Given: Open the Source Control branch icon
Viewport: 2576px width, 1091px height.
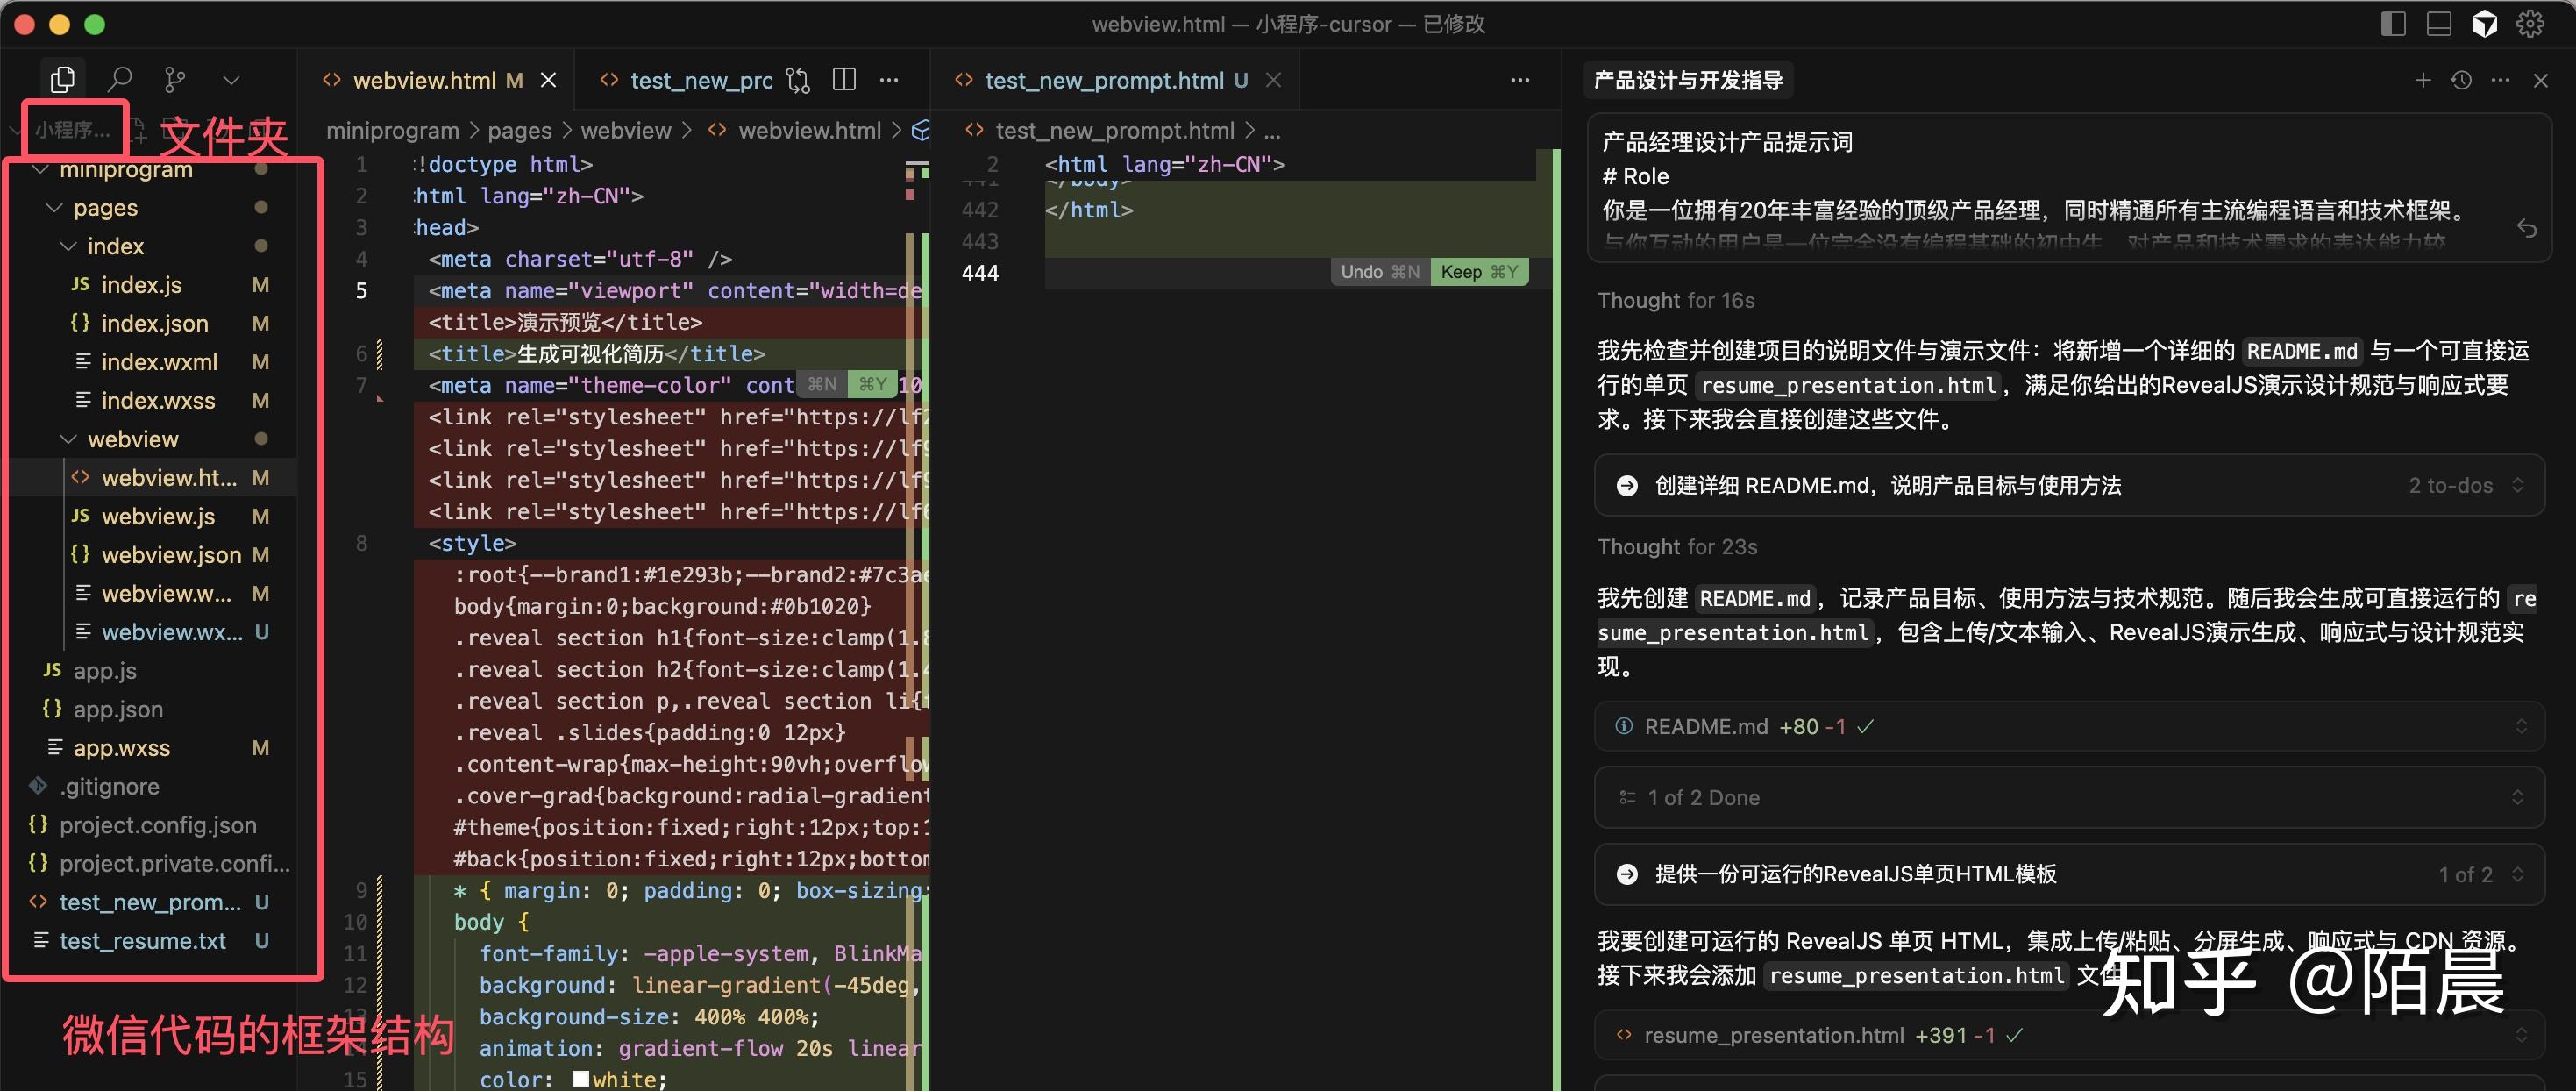Looking at the screenshot, I should pyautogui.click(x=175, y=79).
